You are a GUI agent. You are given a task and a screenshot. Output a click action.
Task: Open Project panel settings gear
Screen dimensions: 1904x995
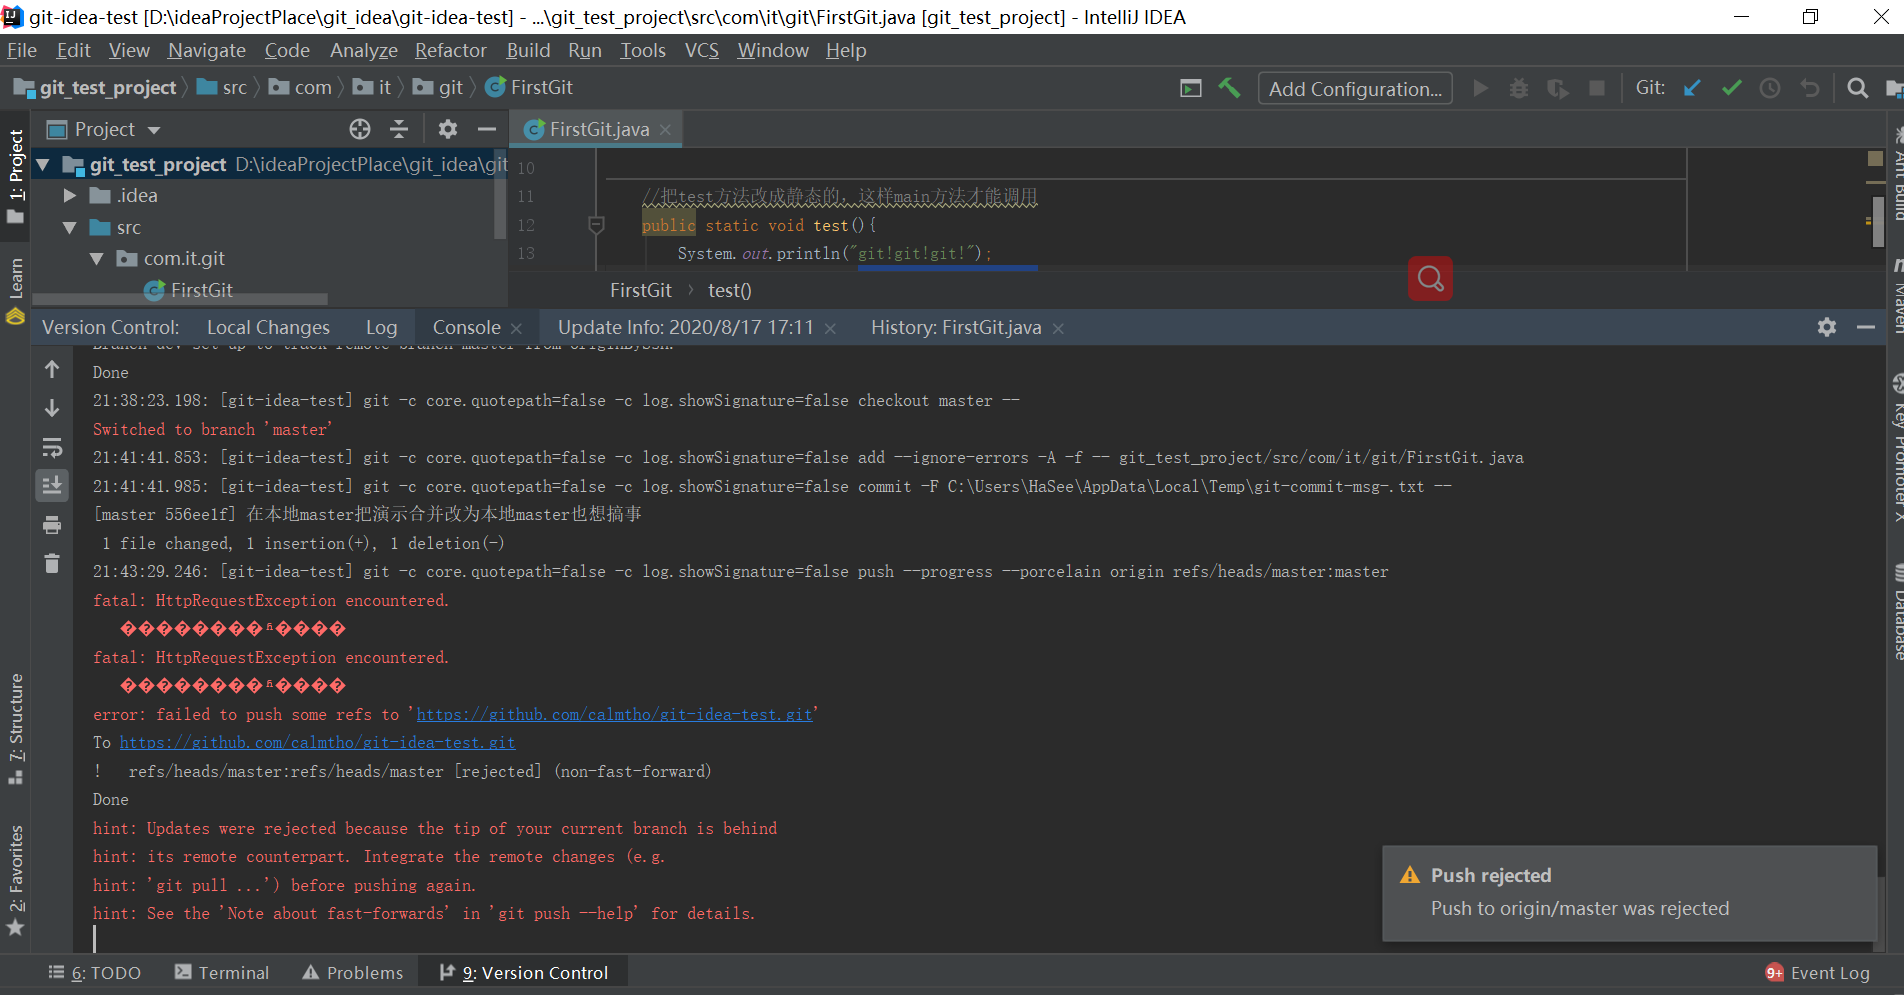(448, 129)
